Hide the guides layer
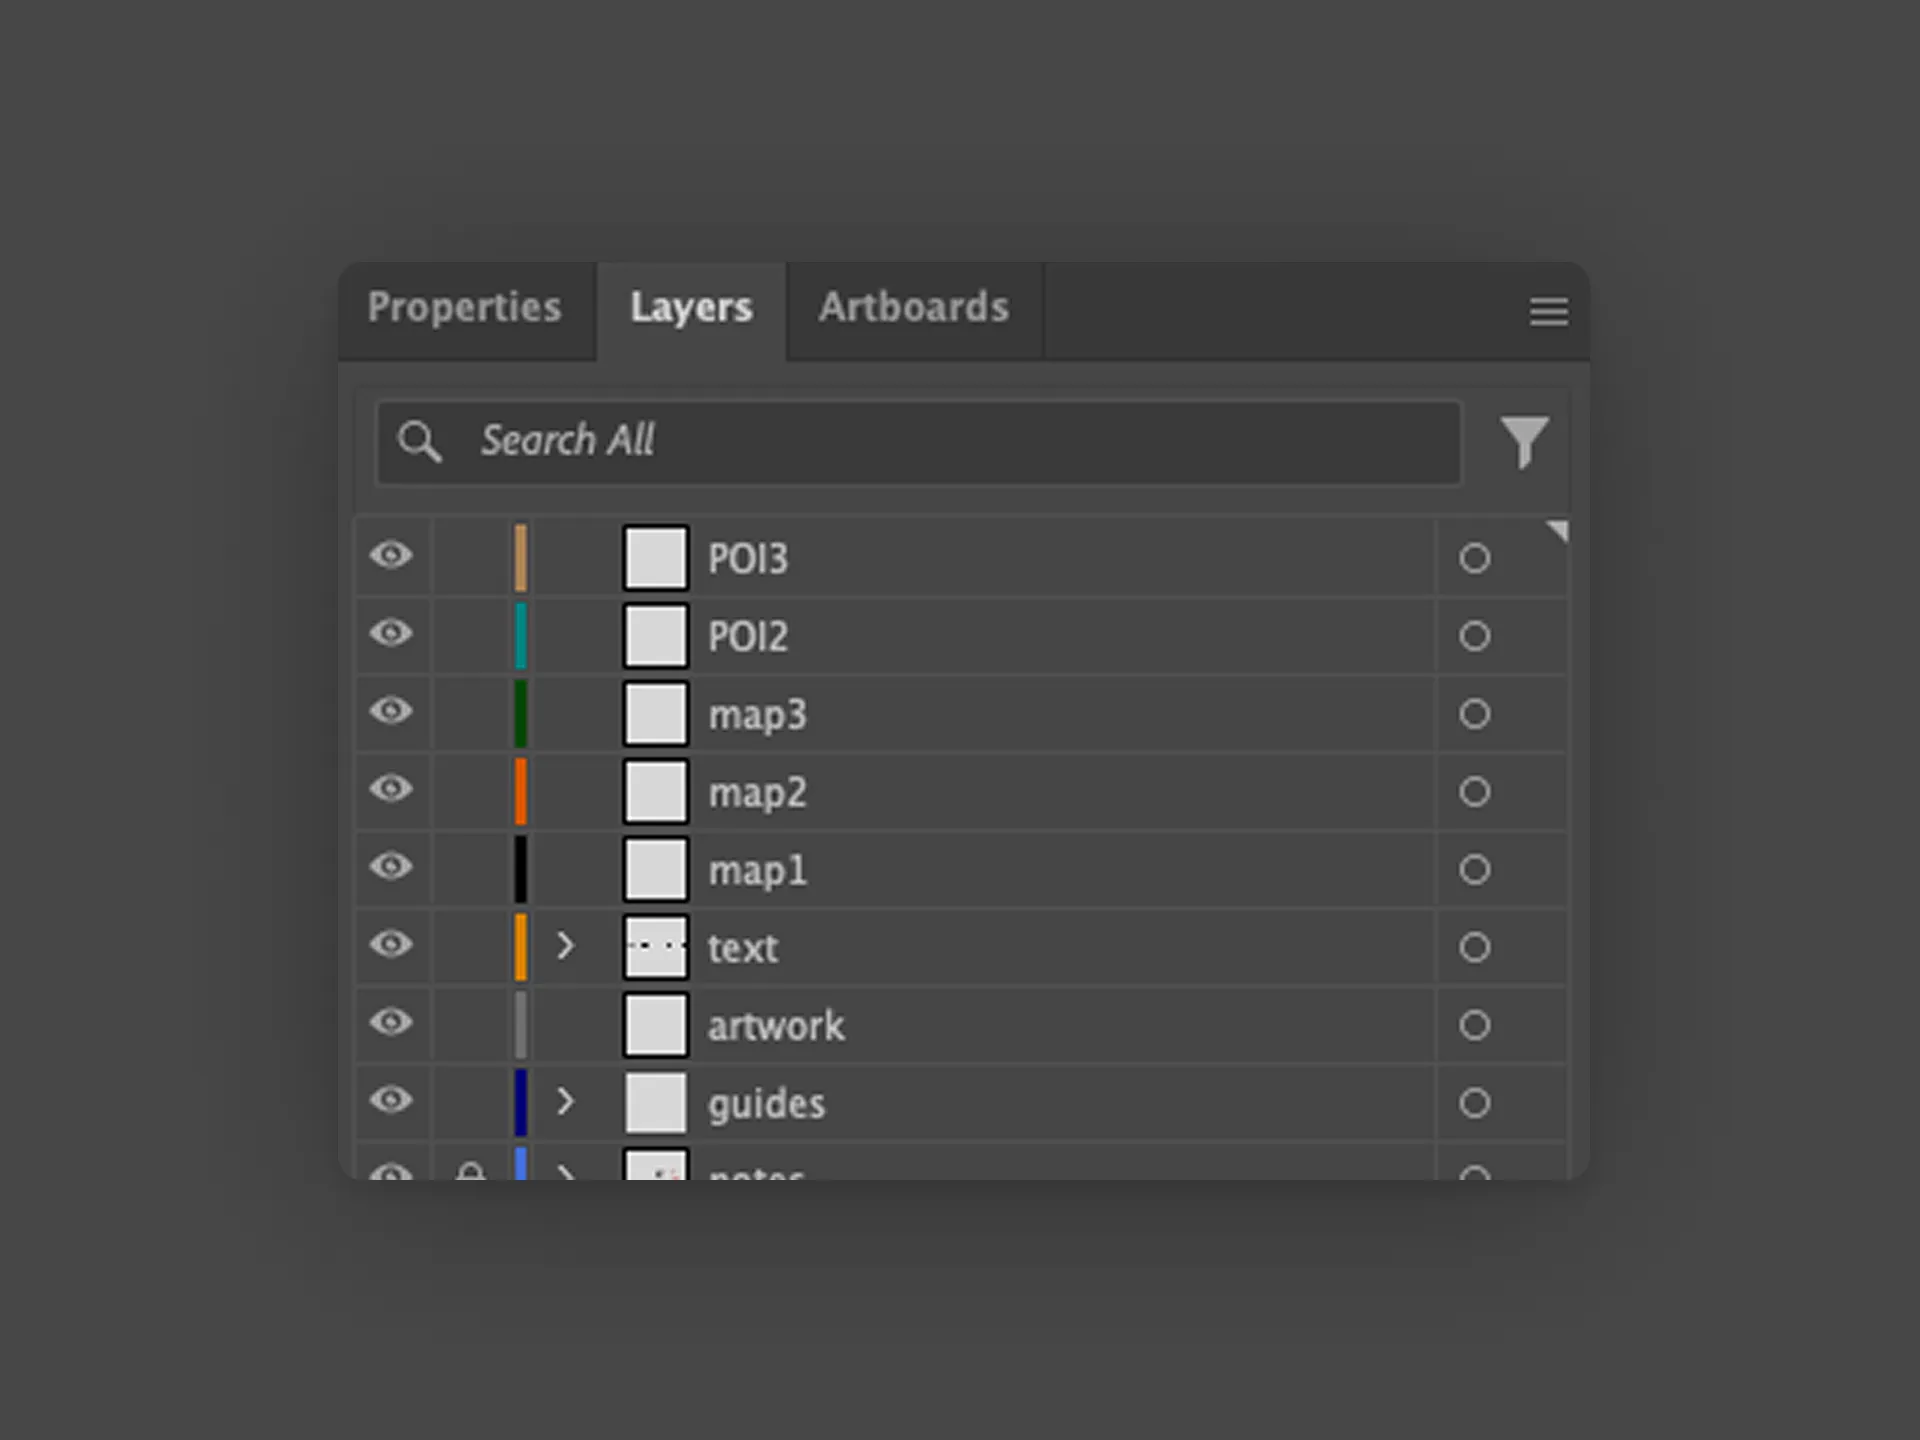1920x1440 pixels. pos(392,1102)
